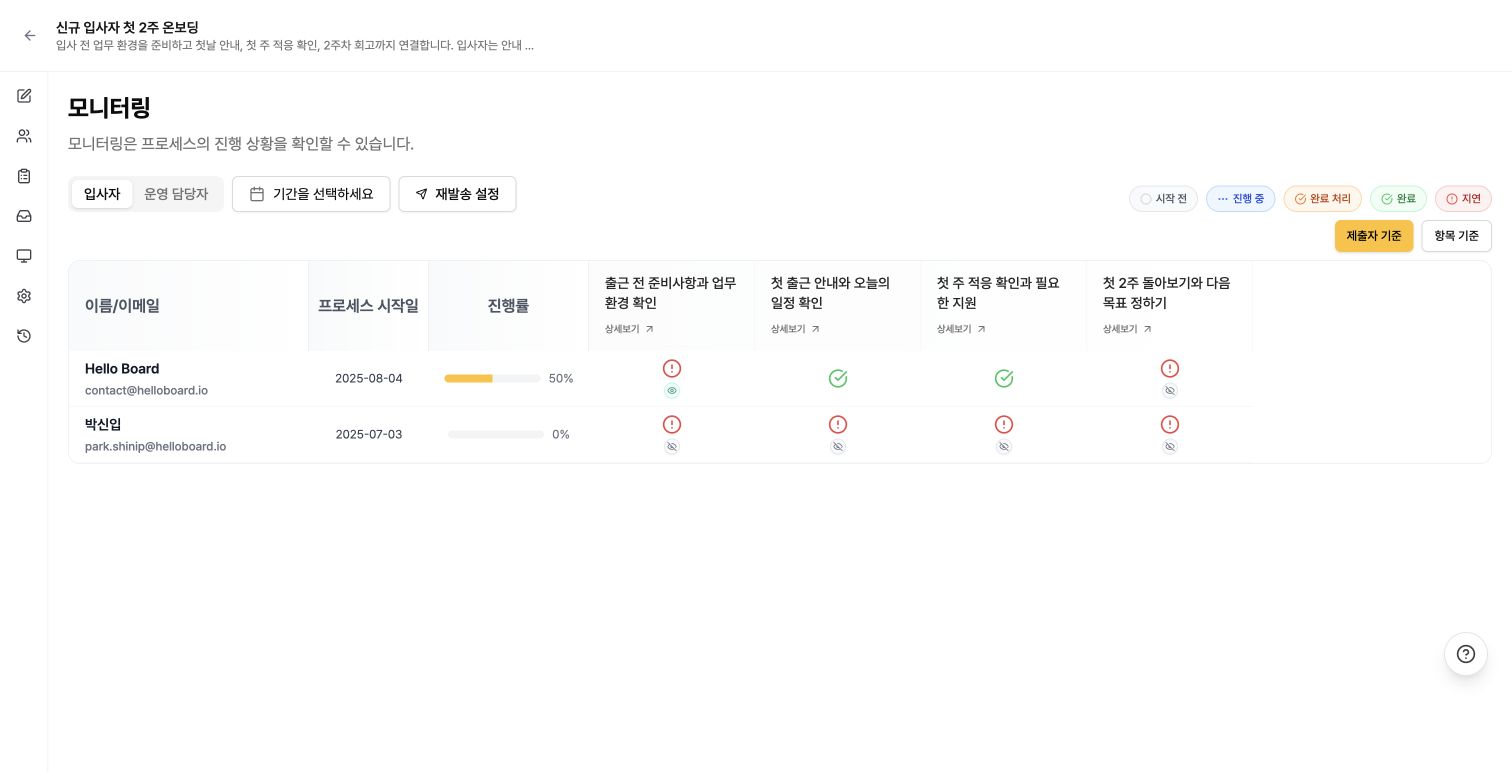Screen dimensions: 1512x772
Task: Click the 진행 중 status legend chip
Action: 1240,199
